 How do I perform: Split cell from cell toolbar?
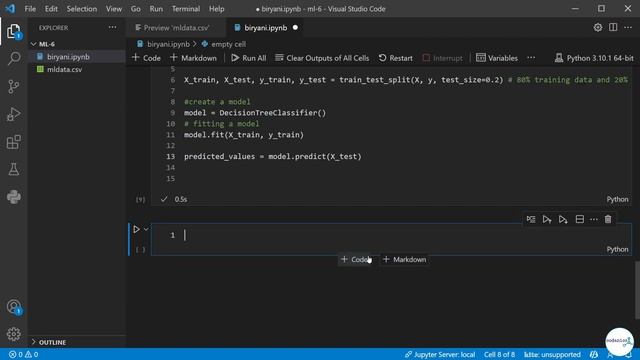(x=579, y=219)
